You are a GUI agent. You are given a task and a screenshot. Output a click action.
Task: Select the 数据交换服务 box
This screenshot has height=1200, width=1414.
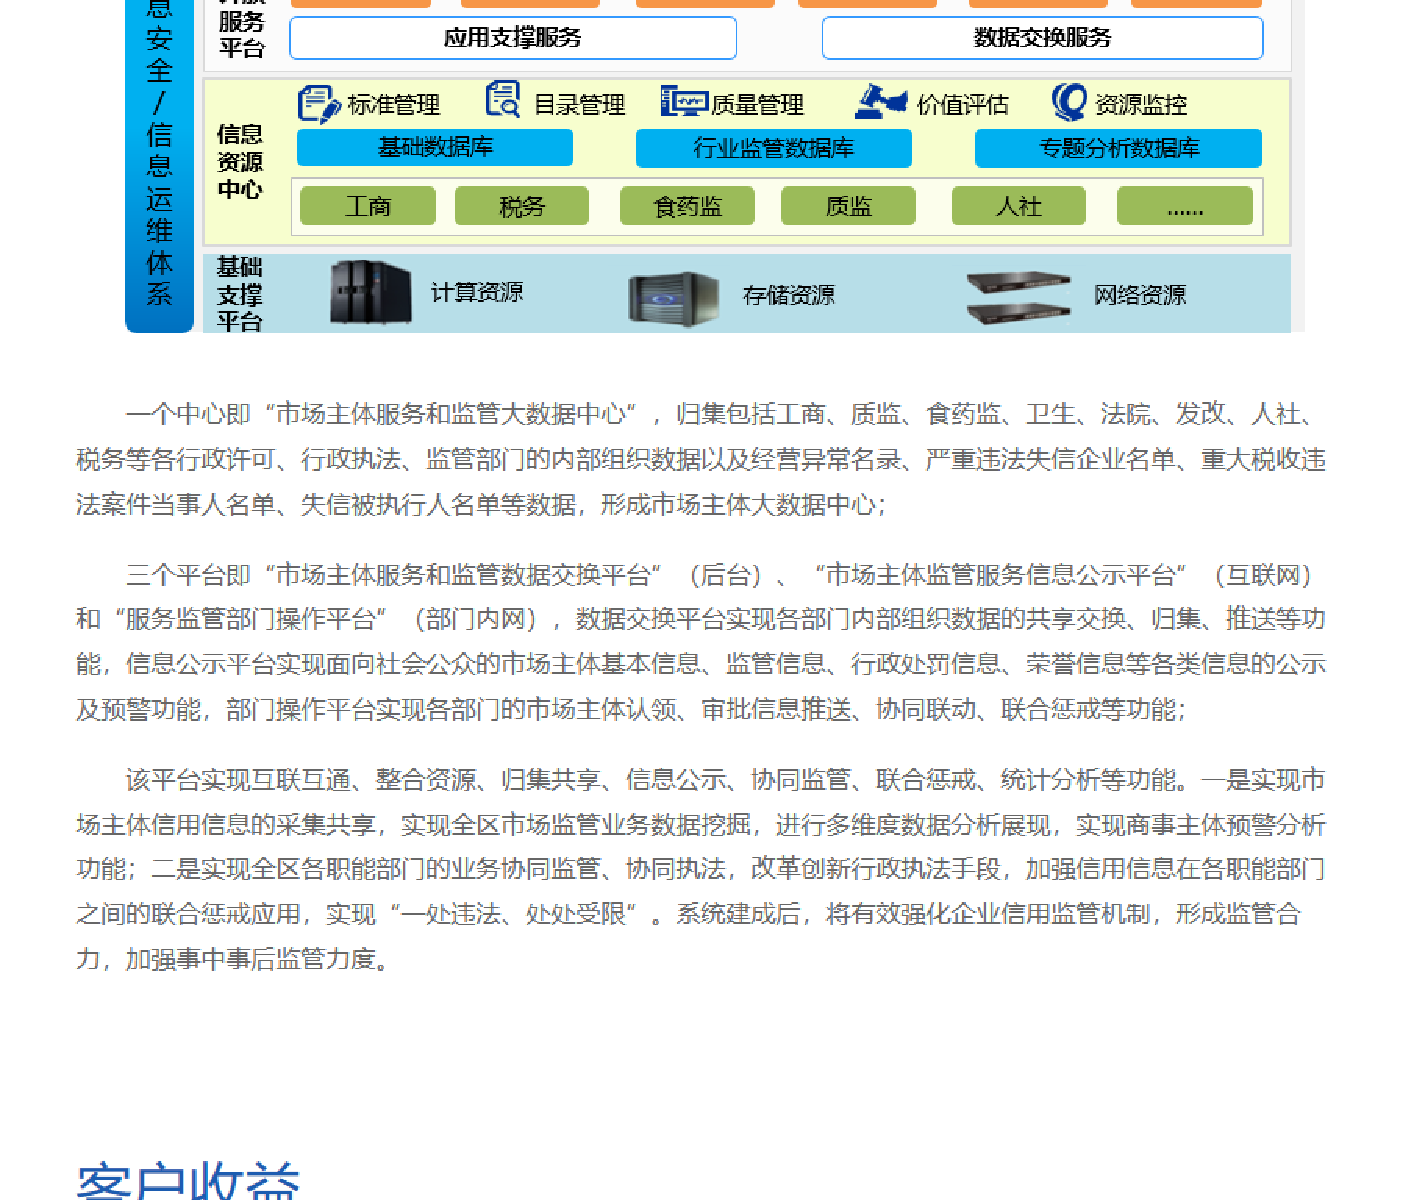1042,38
